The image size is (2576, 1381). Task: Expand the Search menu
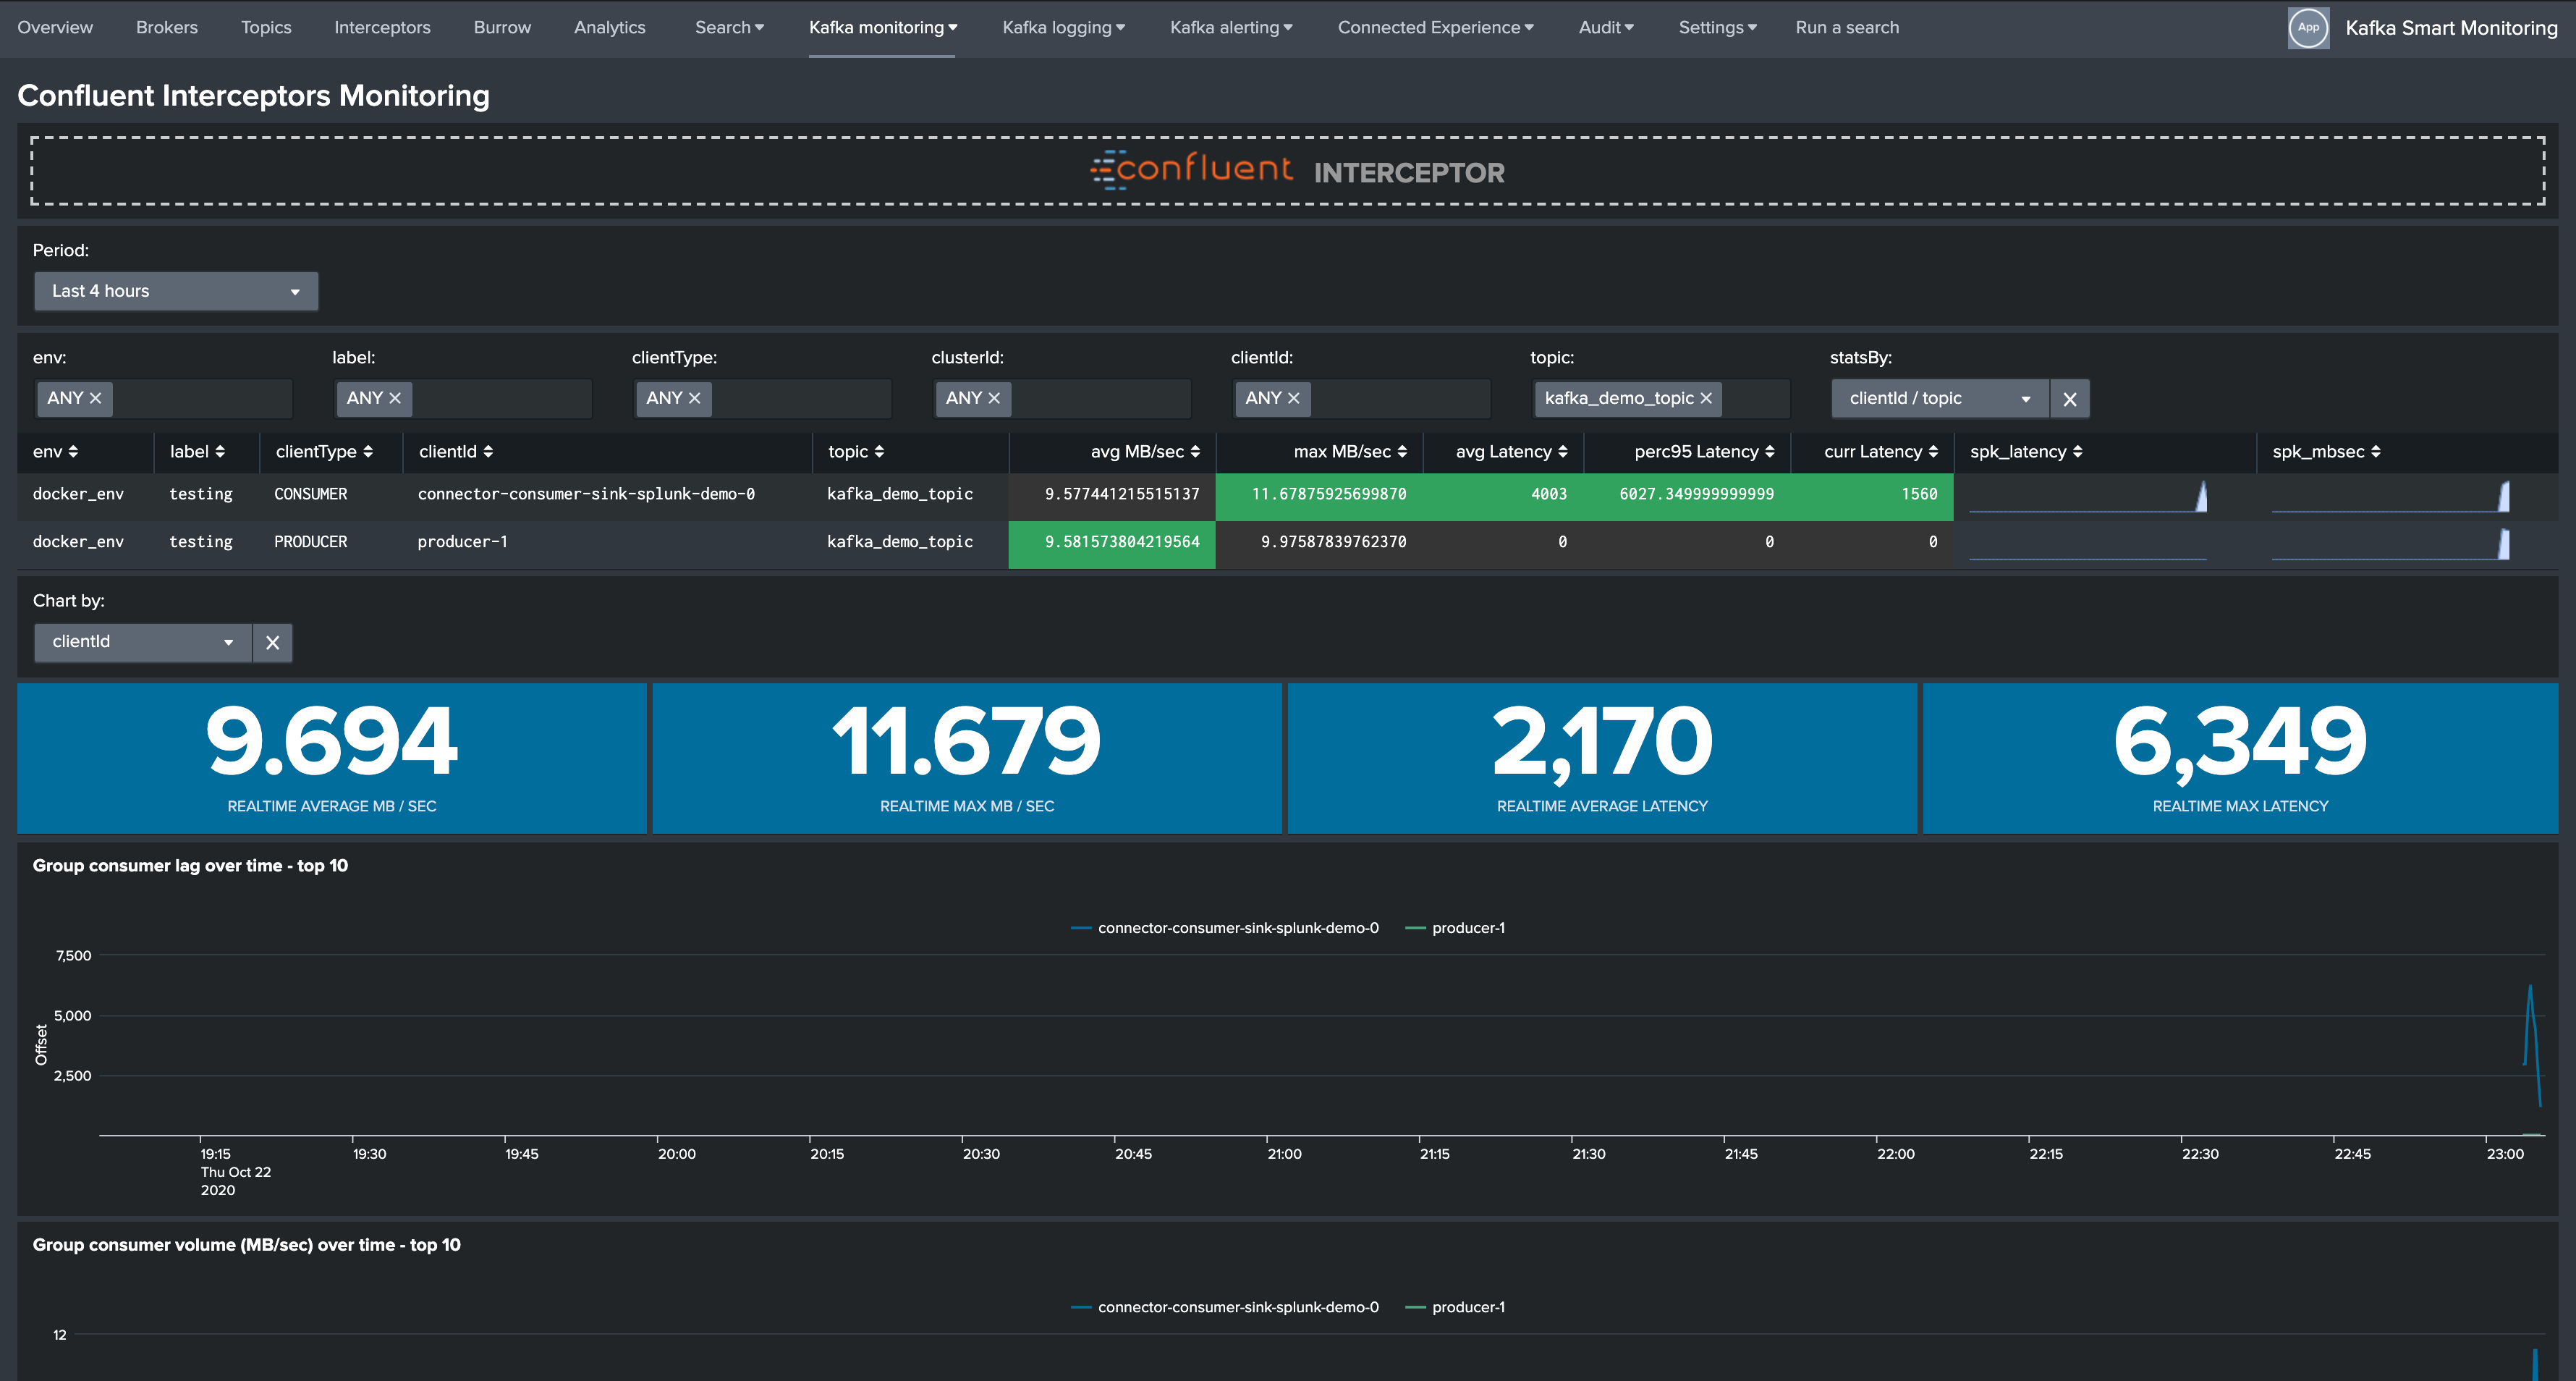pos(729,28)
